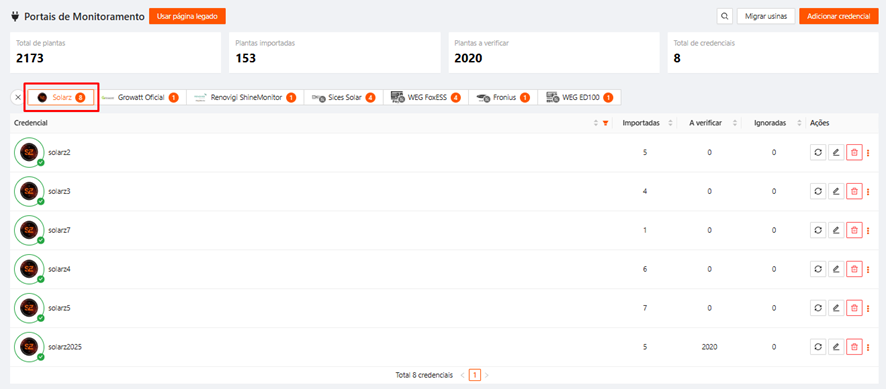Click the Total 8 credenciais text
The width and height of the screenshot is (886, 389).
click(424, 375)
